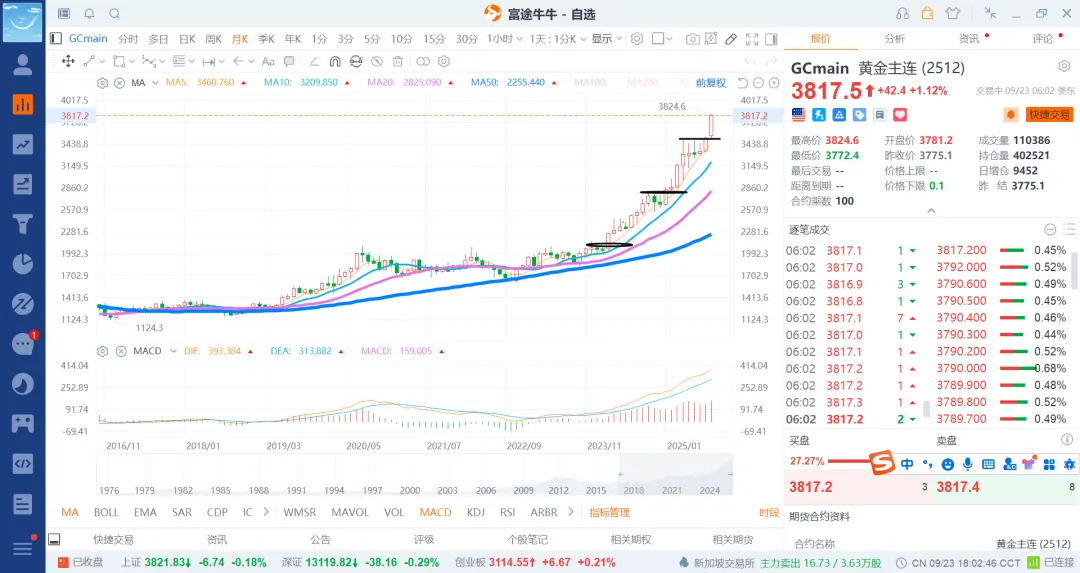Screen dimensions: 1080x573
Task: Expand more indicators arrow after ARBR
Action: [x=570, y=512]
